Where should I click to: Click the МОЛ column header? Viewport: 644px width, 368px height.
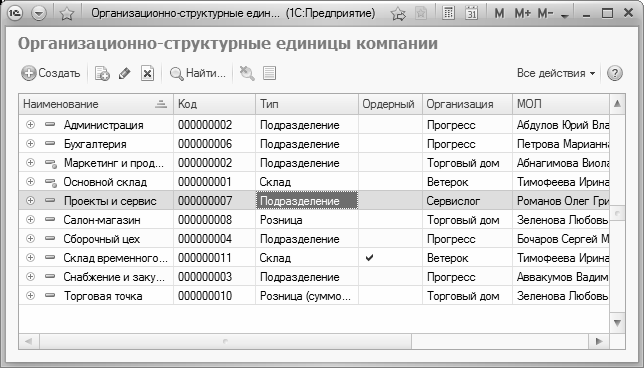point(561,104)
